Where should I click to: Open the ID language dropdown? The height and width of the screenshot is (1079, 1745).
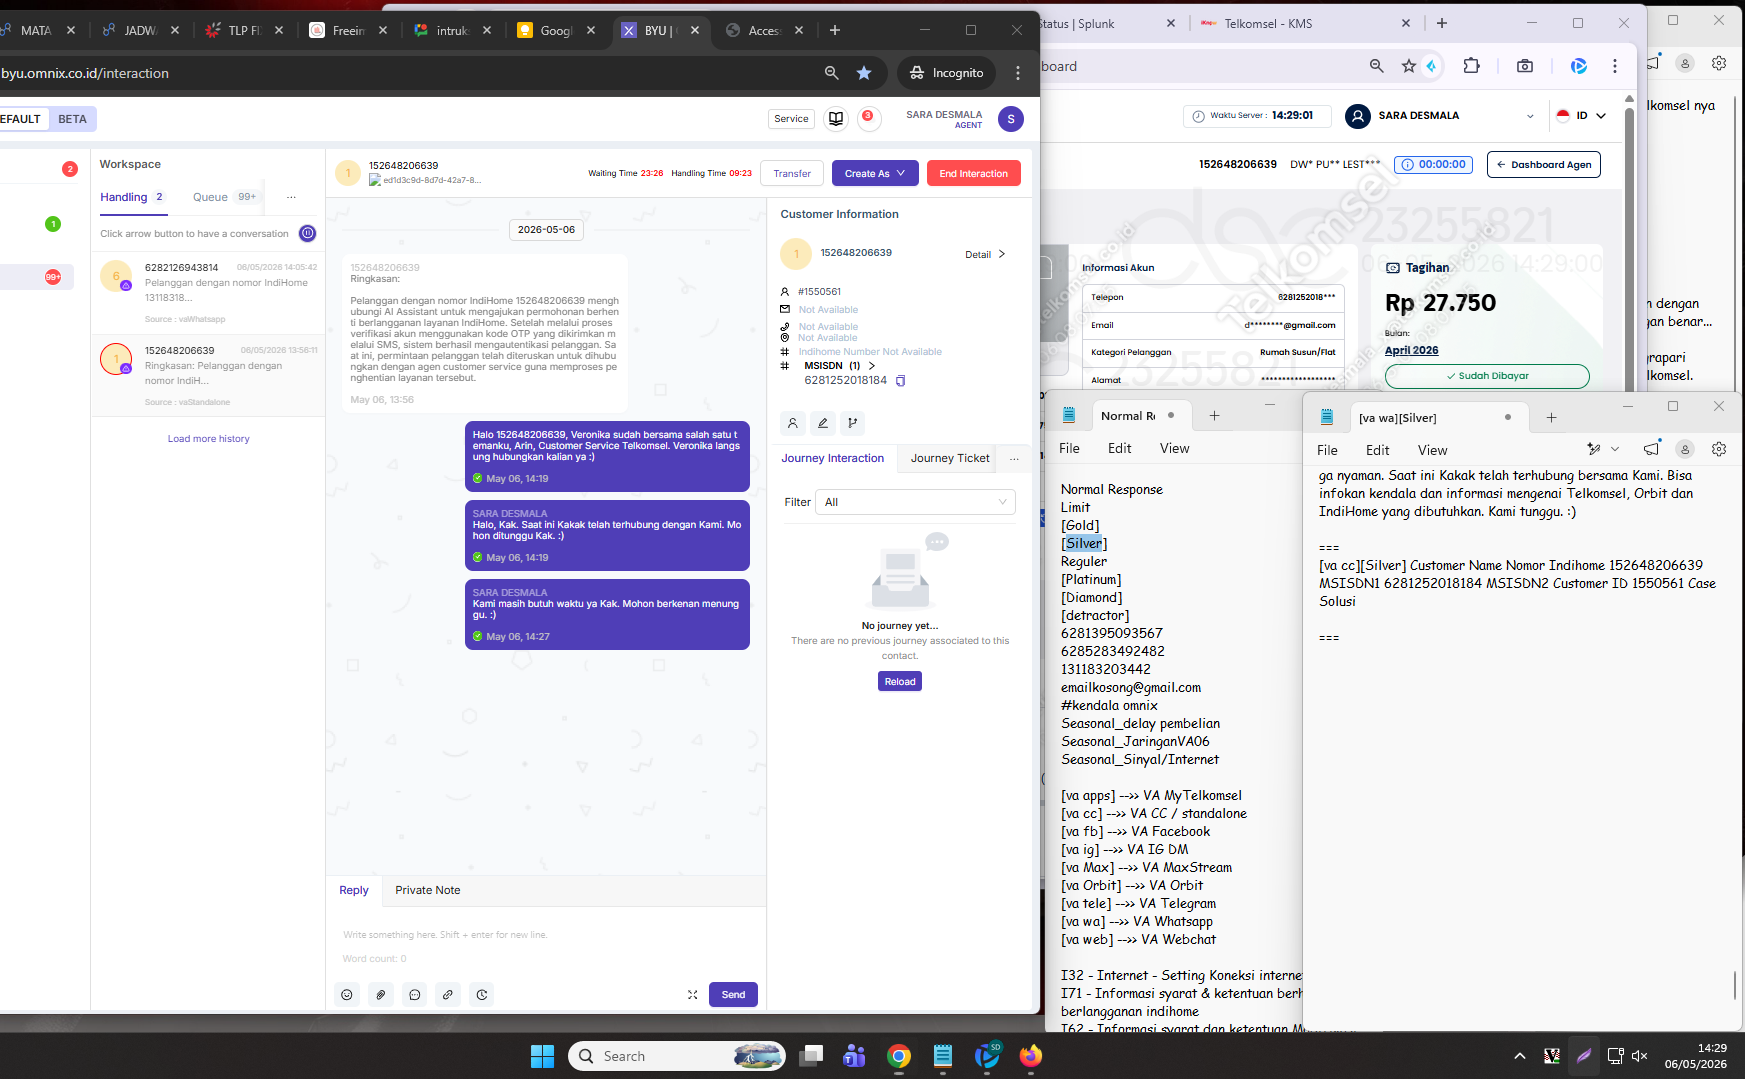(x=1581, y=116)
